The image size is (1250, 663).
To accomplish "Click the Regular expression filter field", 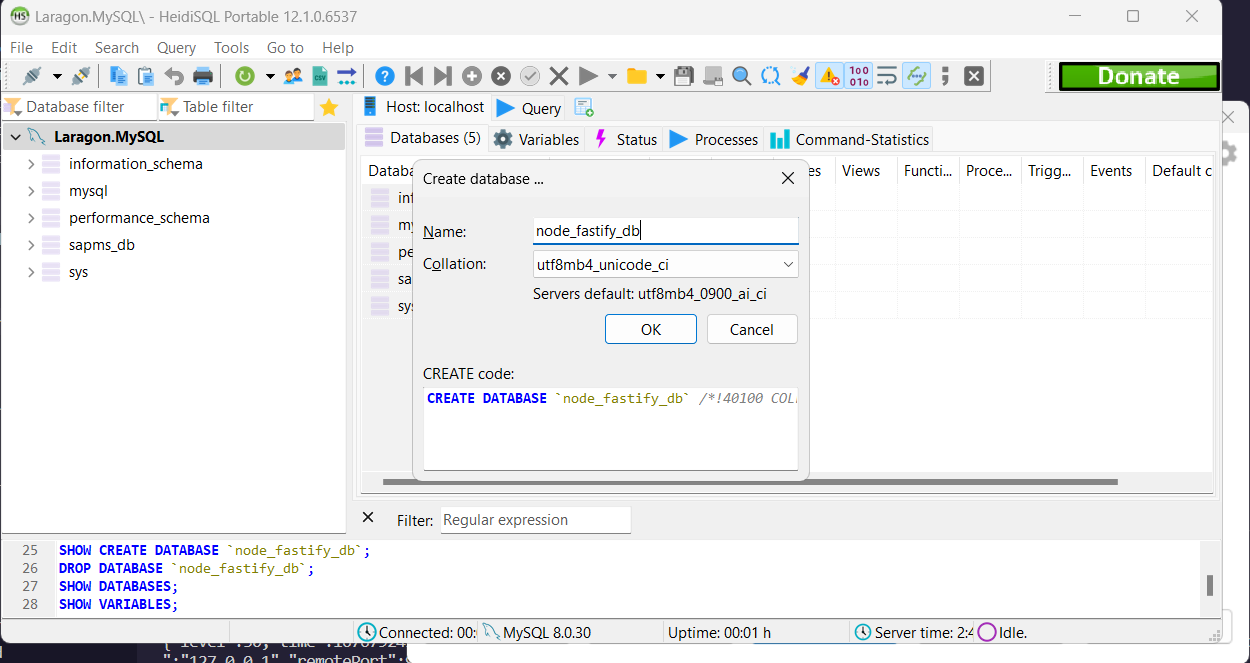I will point(535,520).
